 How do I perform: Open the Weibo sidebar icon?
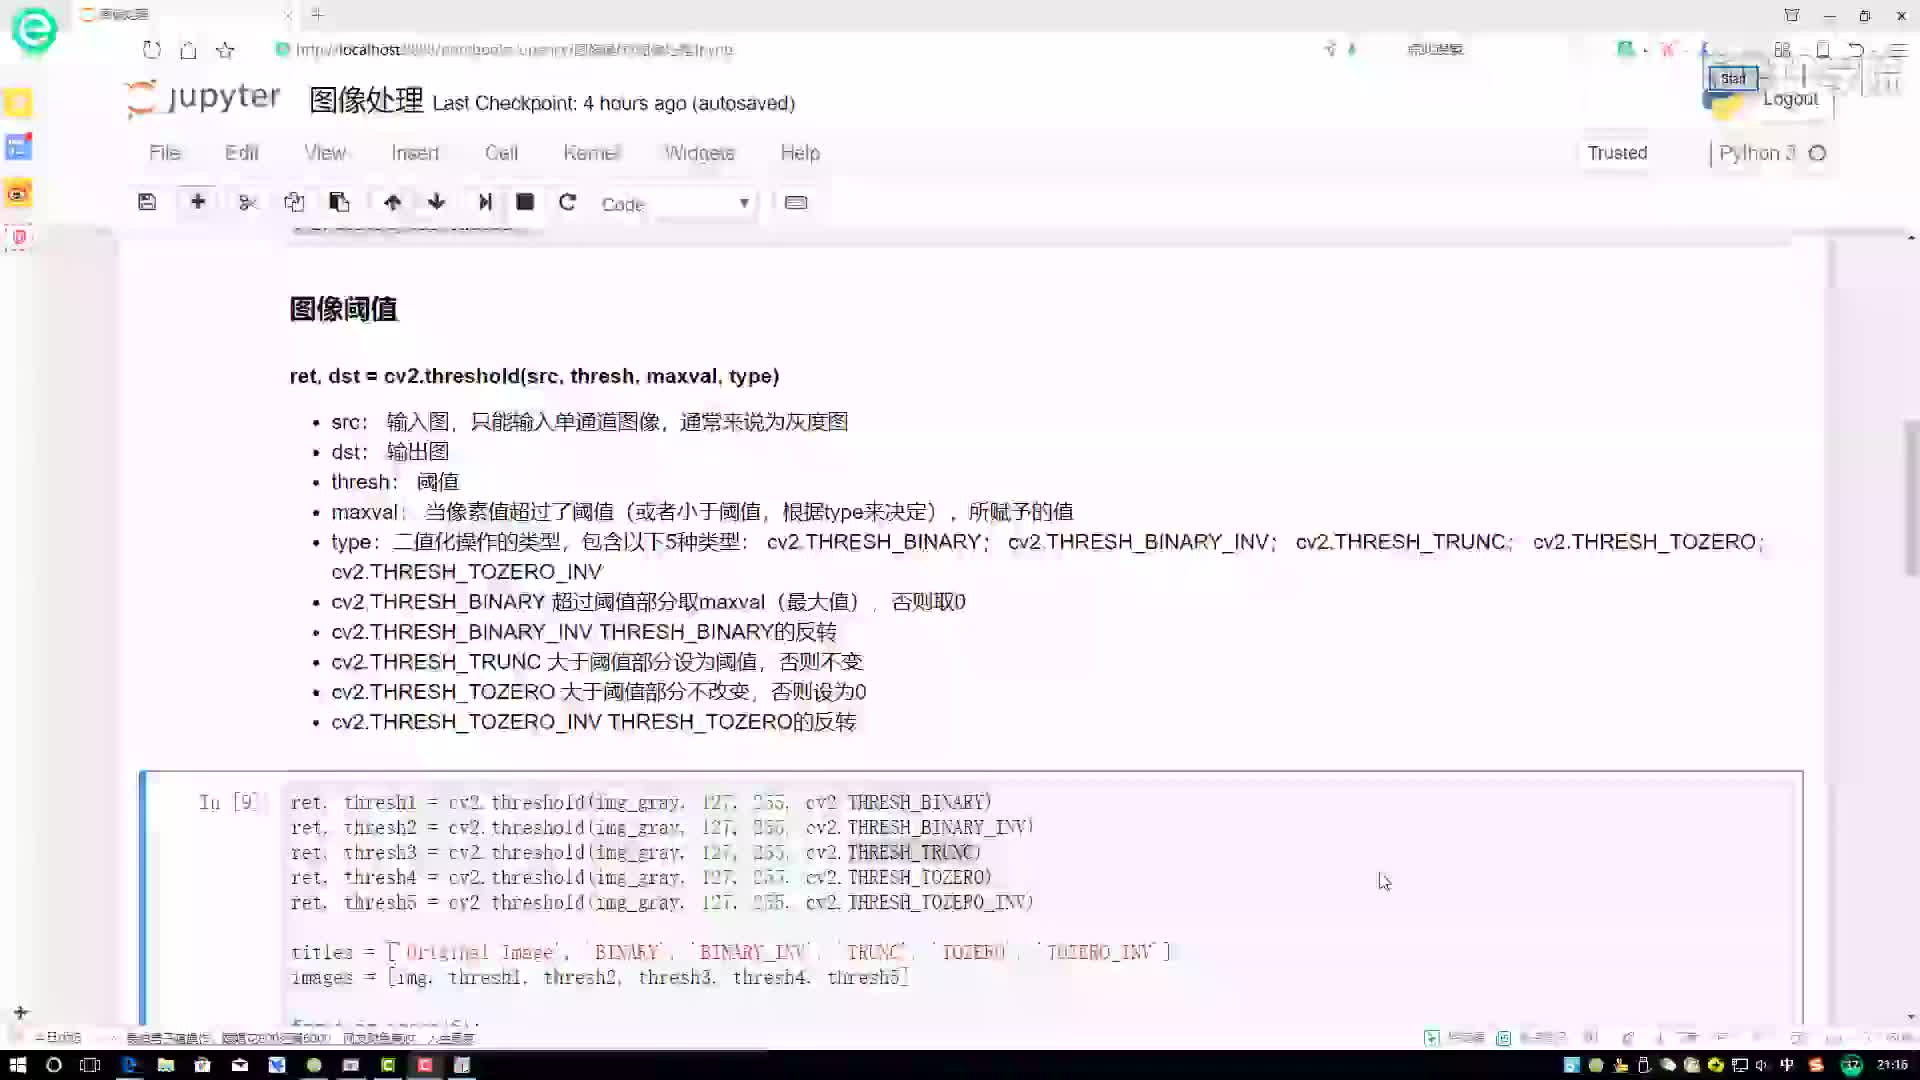click(x=18, y=193)
